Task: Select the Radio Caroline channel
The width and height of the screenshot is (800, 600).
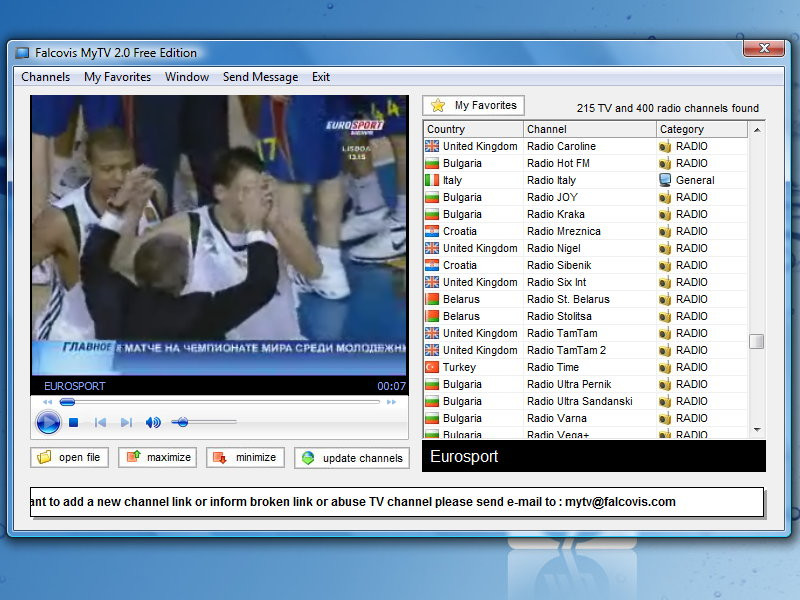Action: point(586,146)
